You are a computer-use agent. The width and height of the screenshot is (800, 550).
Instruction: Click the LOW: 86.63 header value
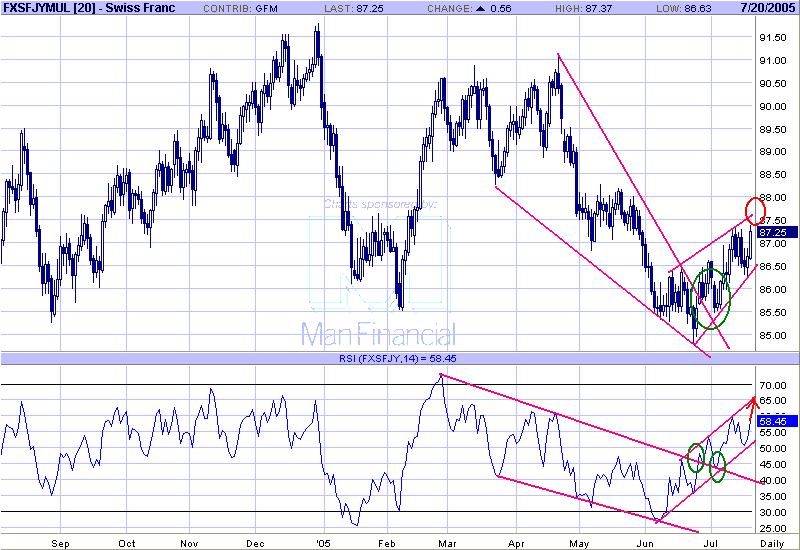pyautogui.click(x=684, y=9)
